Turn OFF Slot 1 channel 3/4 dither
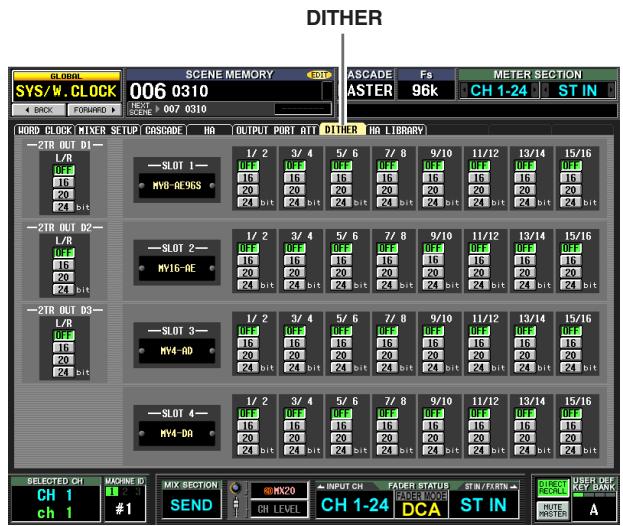This screenshot has width=623, height=526. [x=294, y=166]
